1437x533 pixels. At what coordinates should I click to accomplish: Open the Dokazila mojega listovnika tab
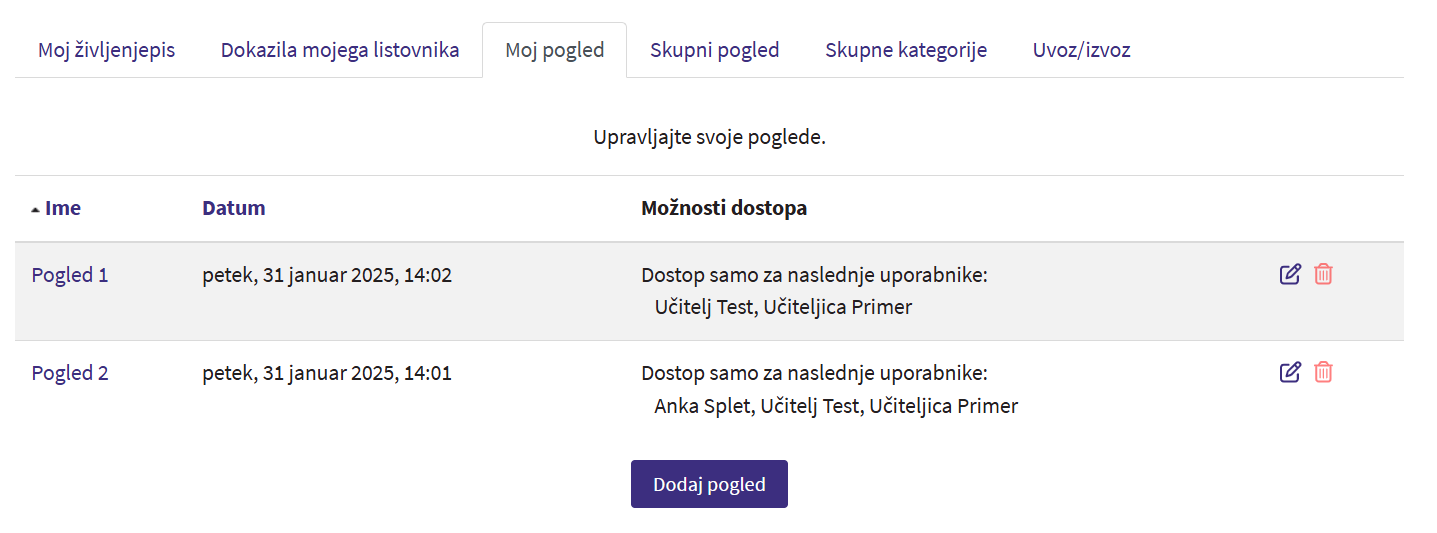(340, 50)
